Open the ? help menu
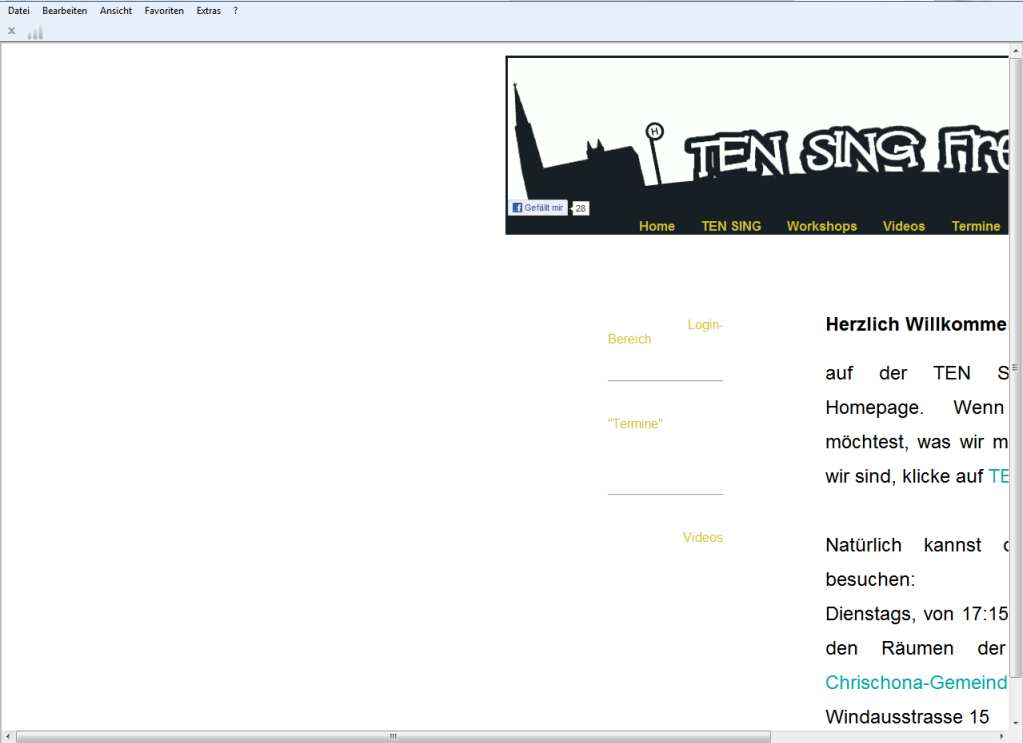1023x743 pixels. point(236,10)
